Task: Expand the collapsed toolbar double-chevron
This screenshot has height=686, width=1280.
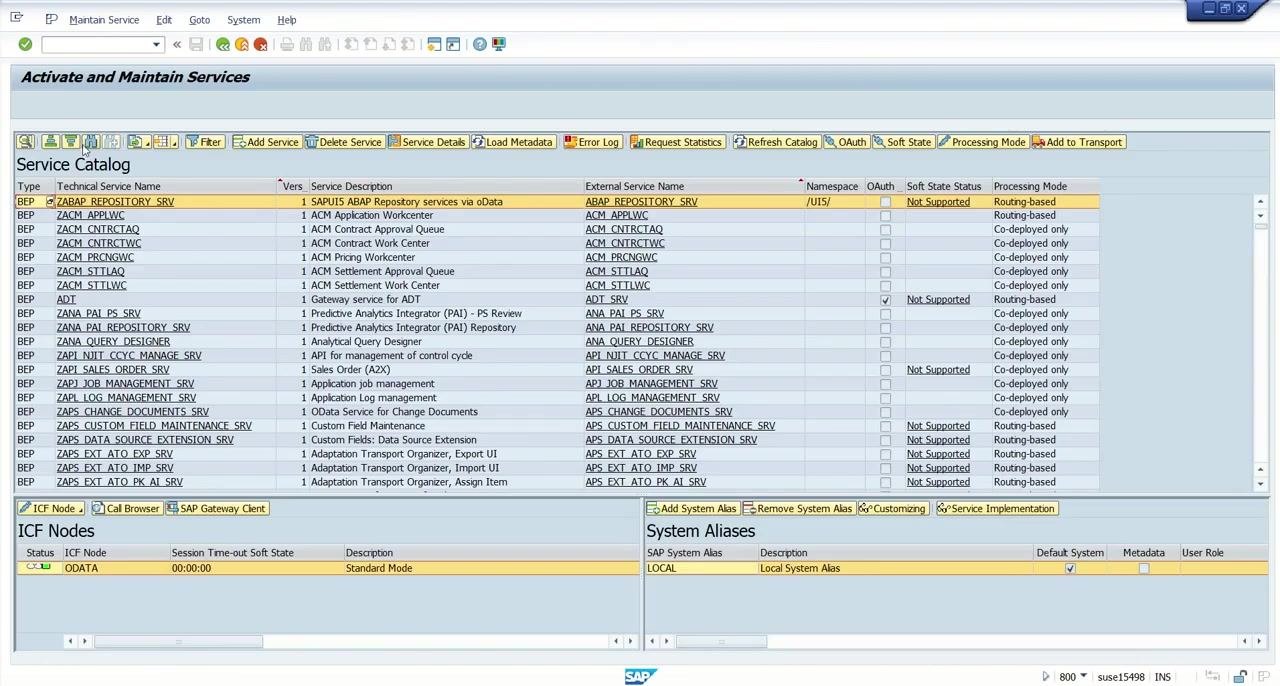Action: (x=177, y=44)
